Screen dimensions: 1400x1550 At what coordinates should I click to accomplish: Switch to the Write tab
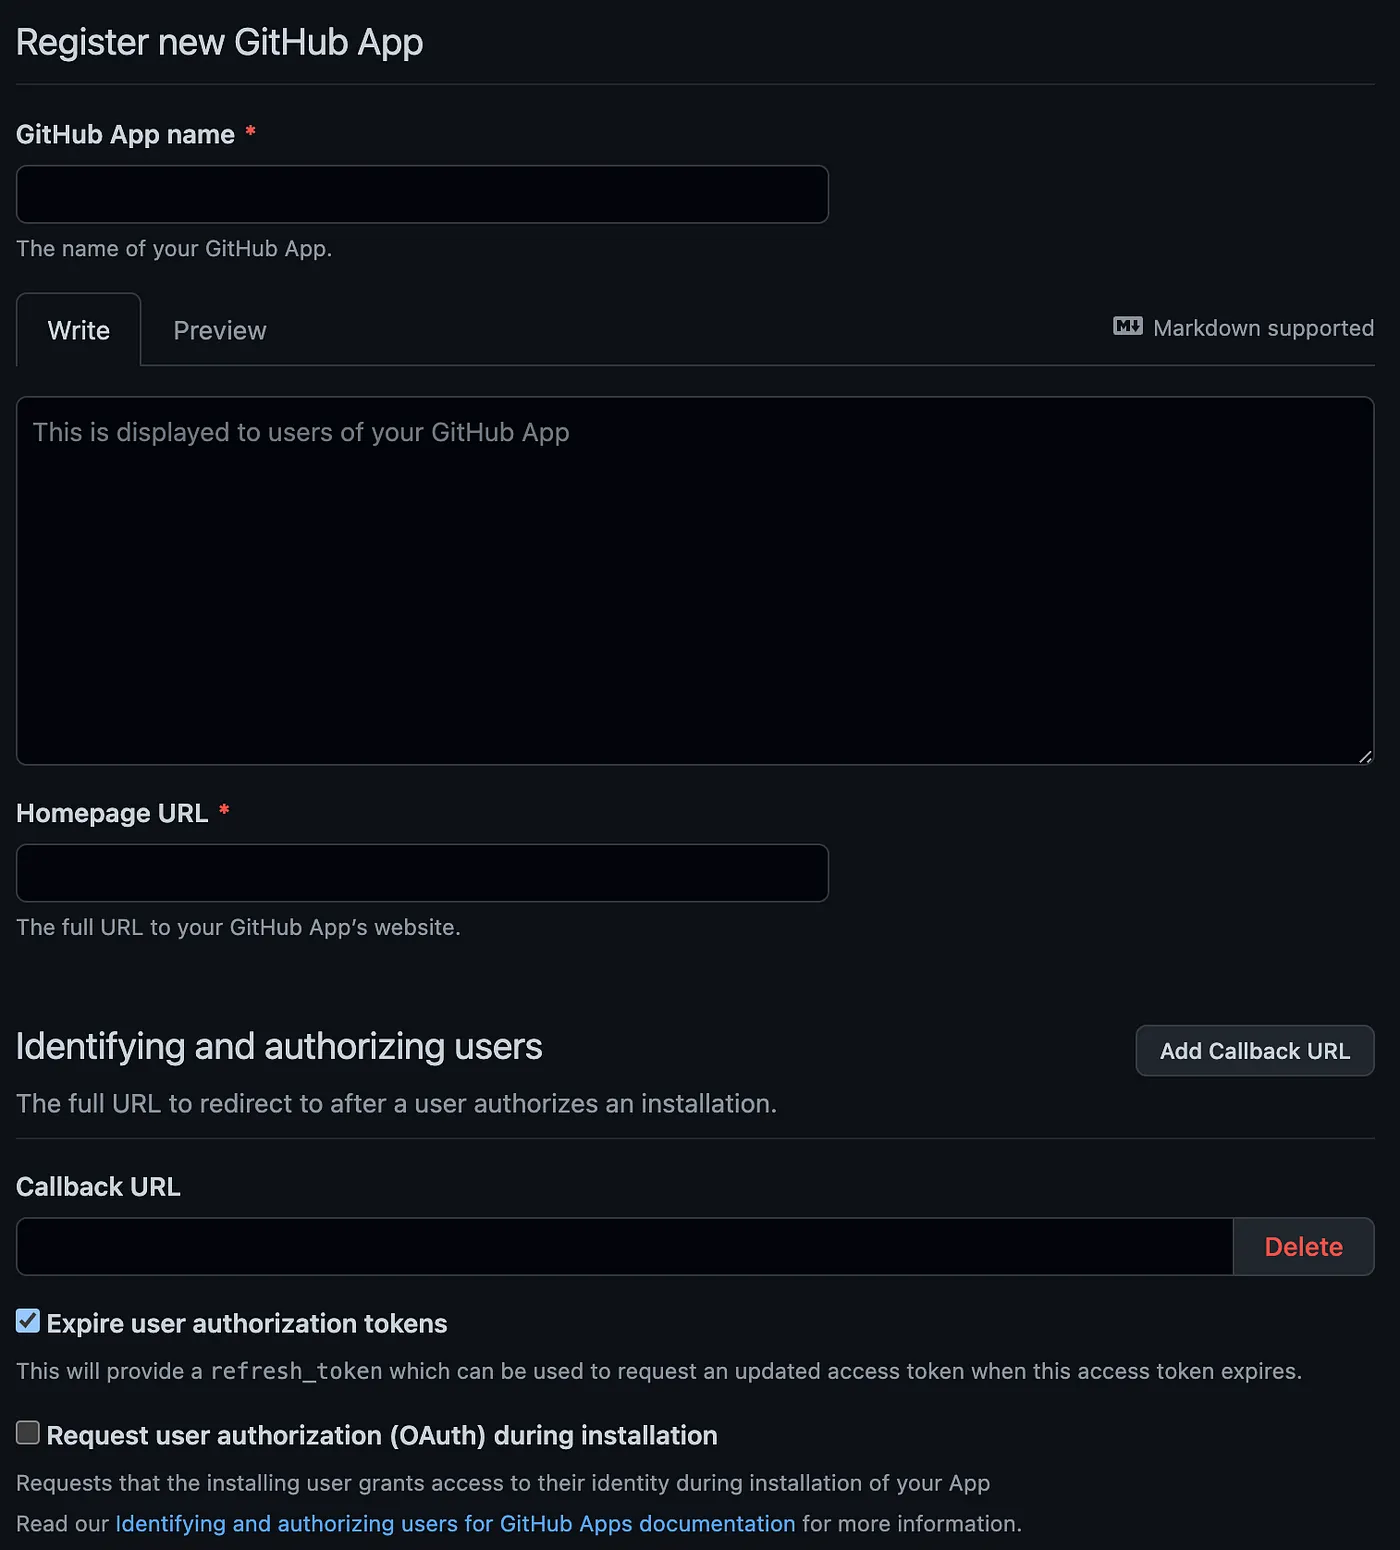click(79, 331)
